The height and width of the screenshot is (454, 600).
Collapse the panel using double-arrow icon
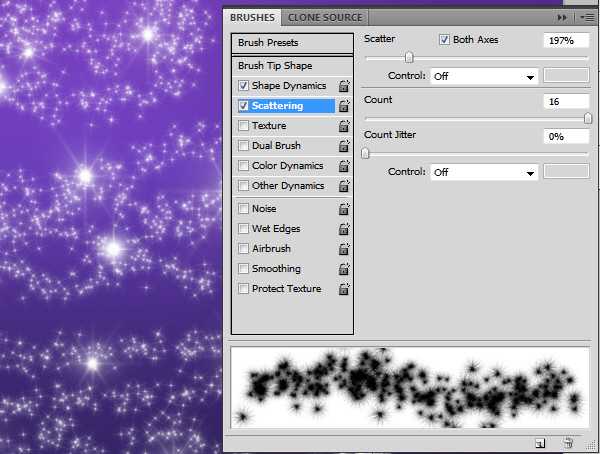coord(562,18)
